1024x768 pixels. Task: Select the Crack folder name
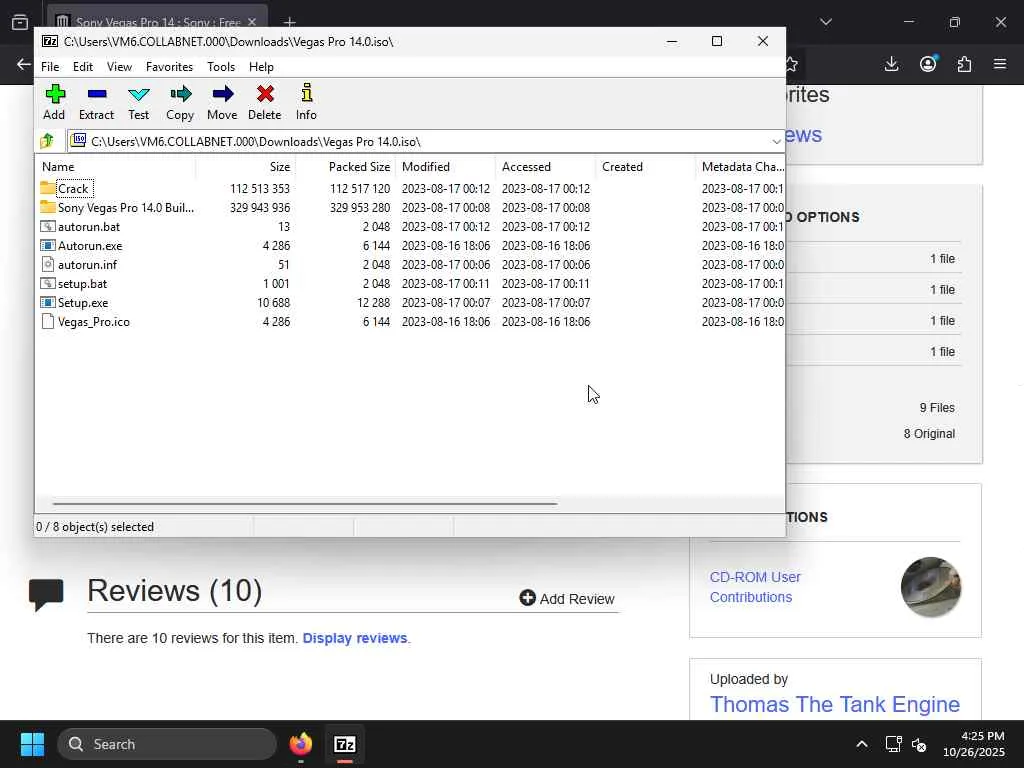point(73,188)
